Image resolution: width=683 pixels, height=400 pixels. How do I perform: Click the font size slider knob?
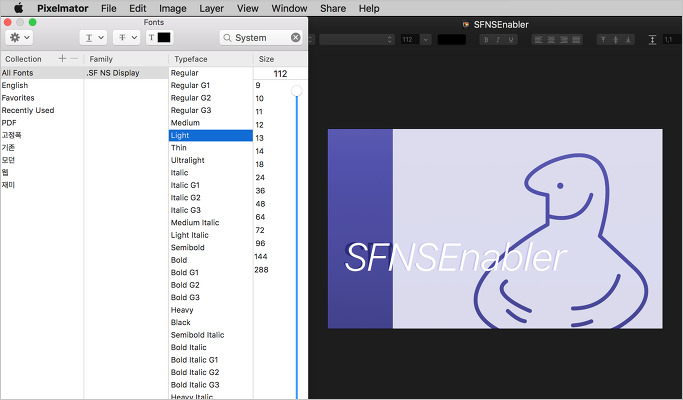coord(297,91)
